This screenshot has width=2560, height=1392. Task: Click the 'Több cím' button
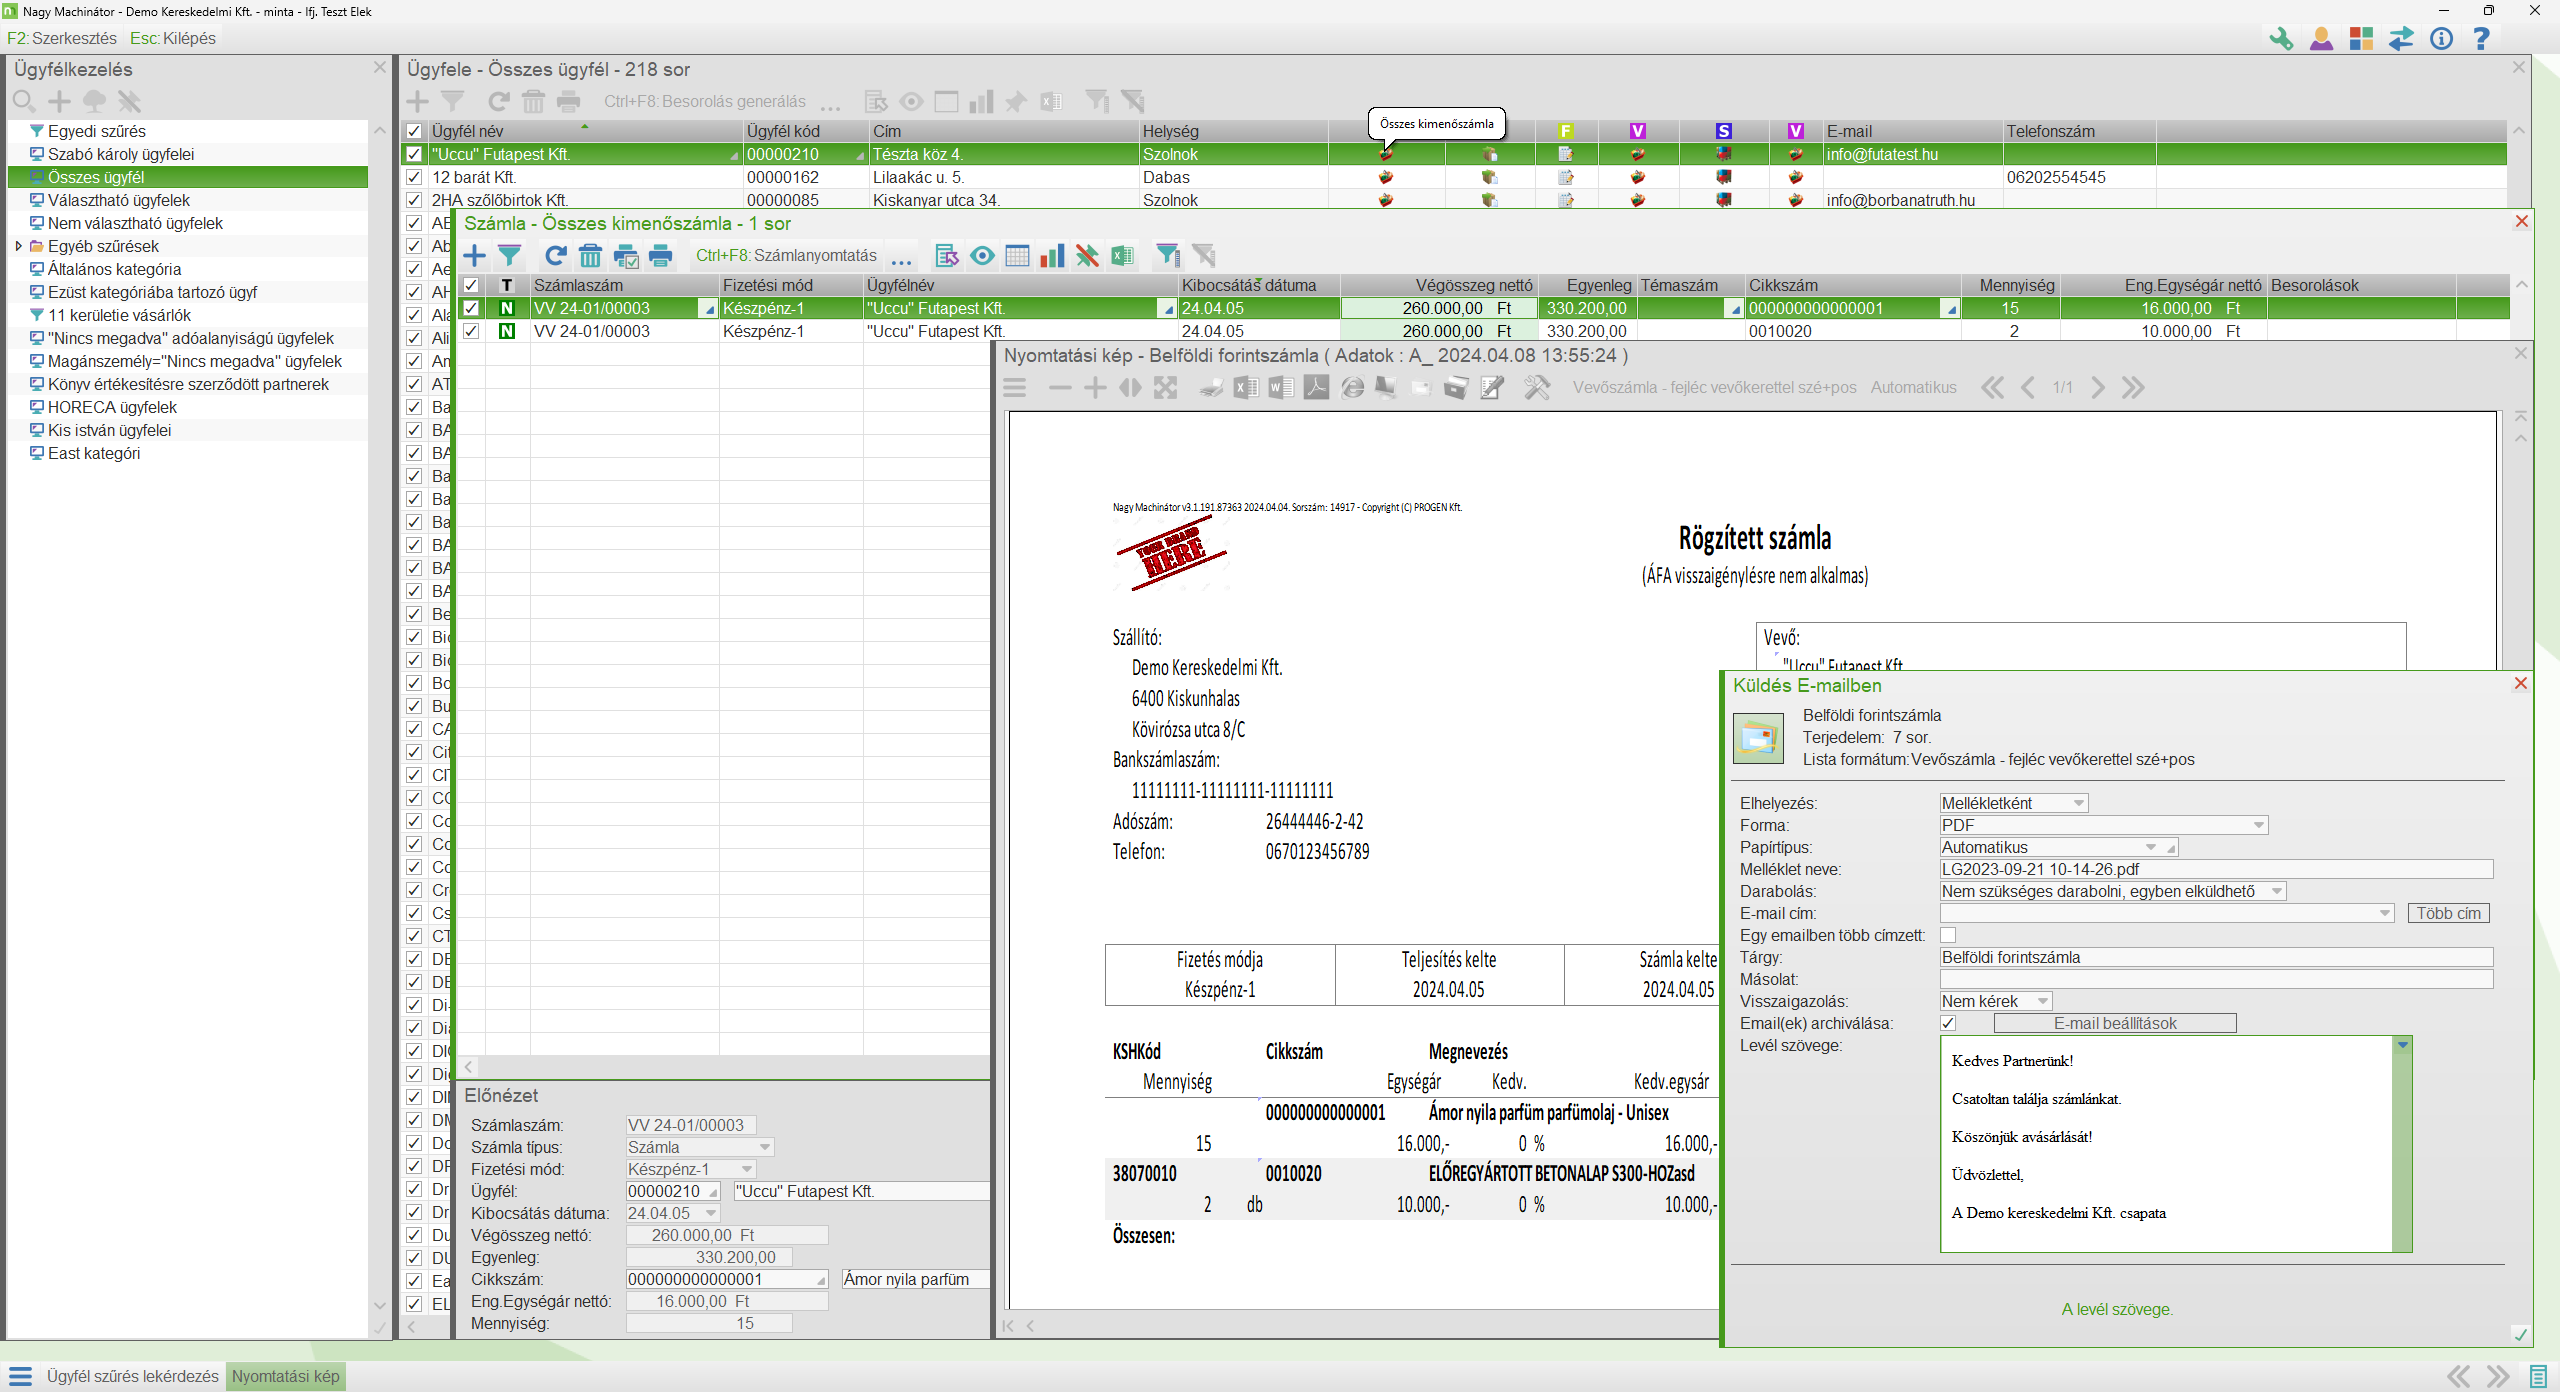(2448, 913)
